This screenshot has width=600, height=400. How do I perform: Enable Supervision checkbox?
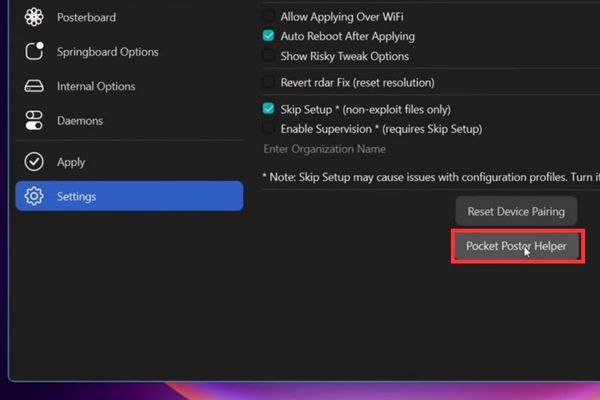coord(268,128)
